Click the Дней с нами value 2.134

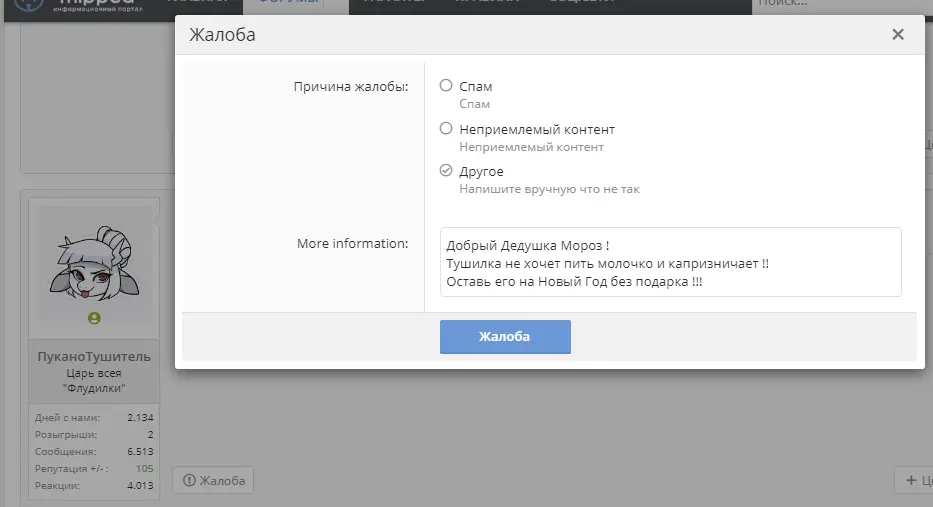pos(140,418)
